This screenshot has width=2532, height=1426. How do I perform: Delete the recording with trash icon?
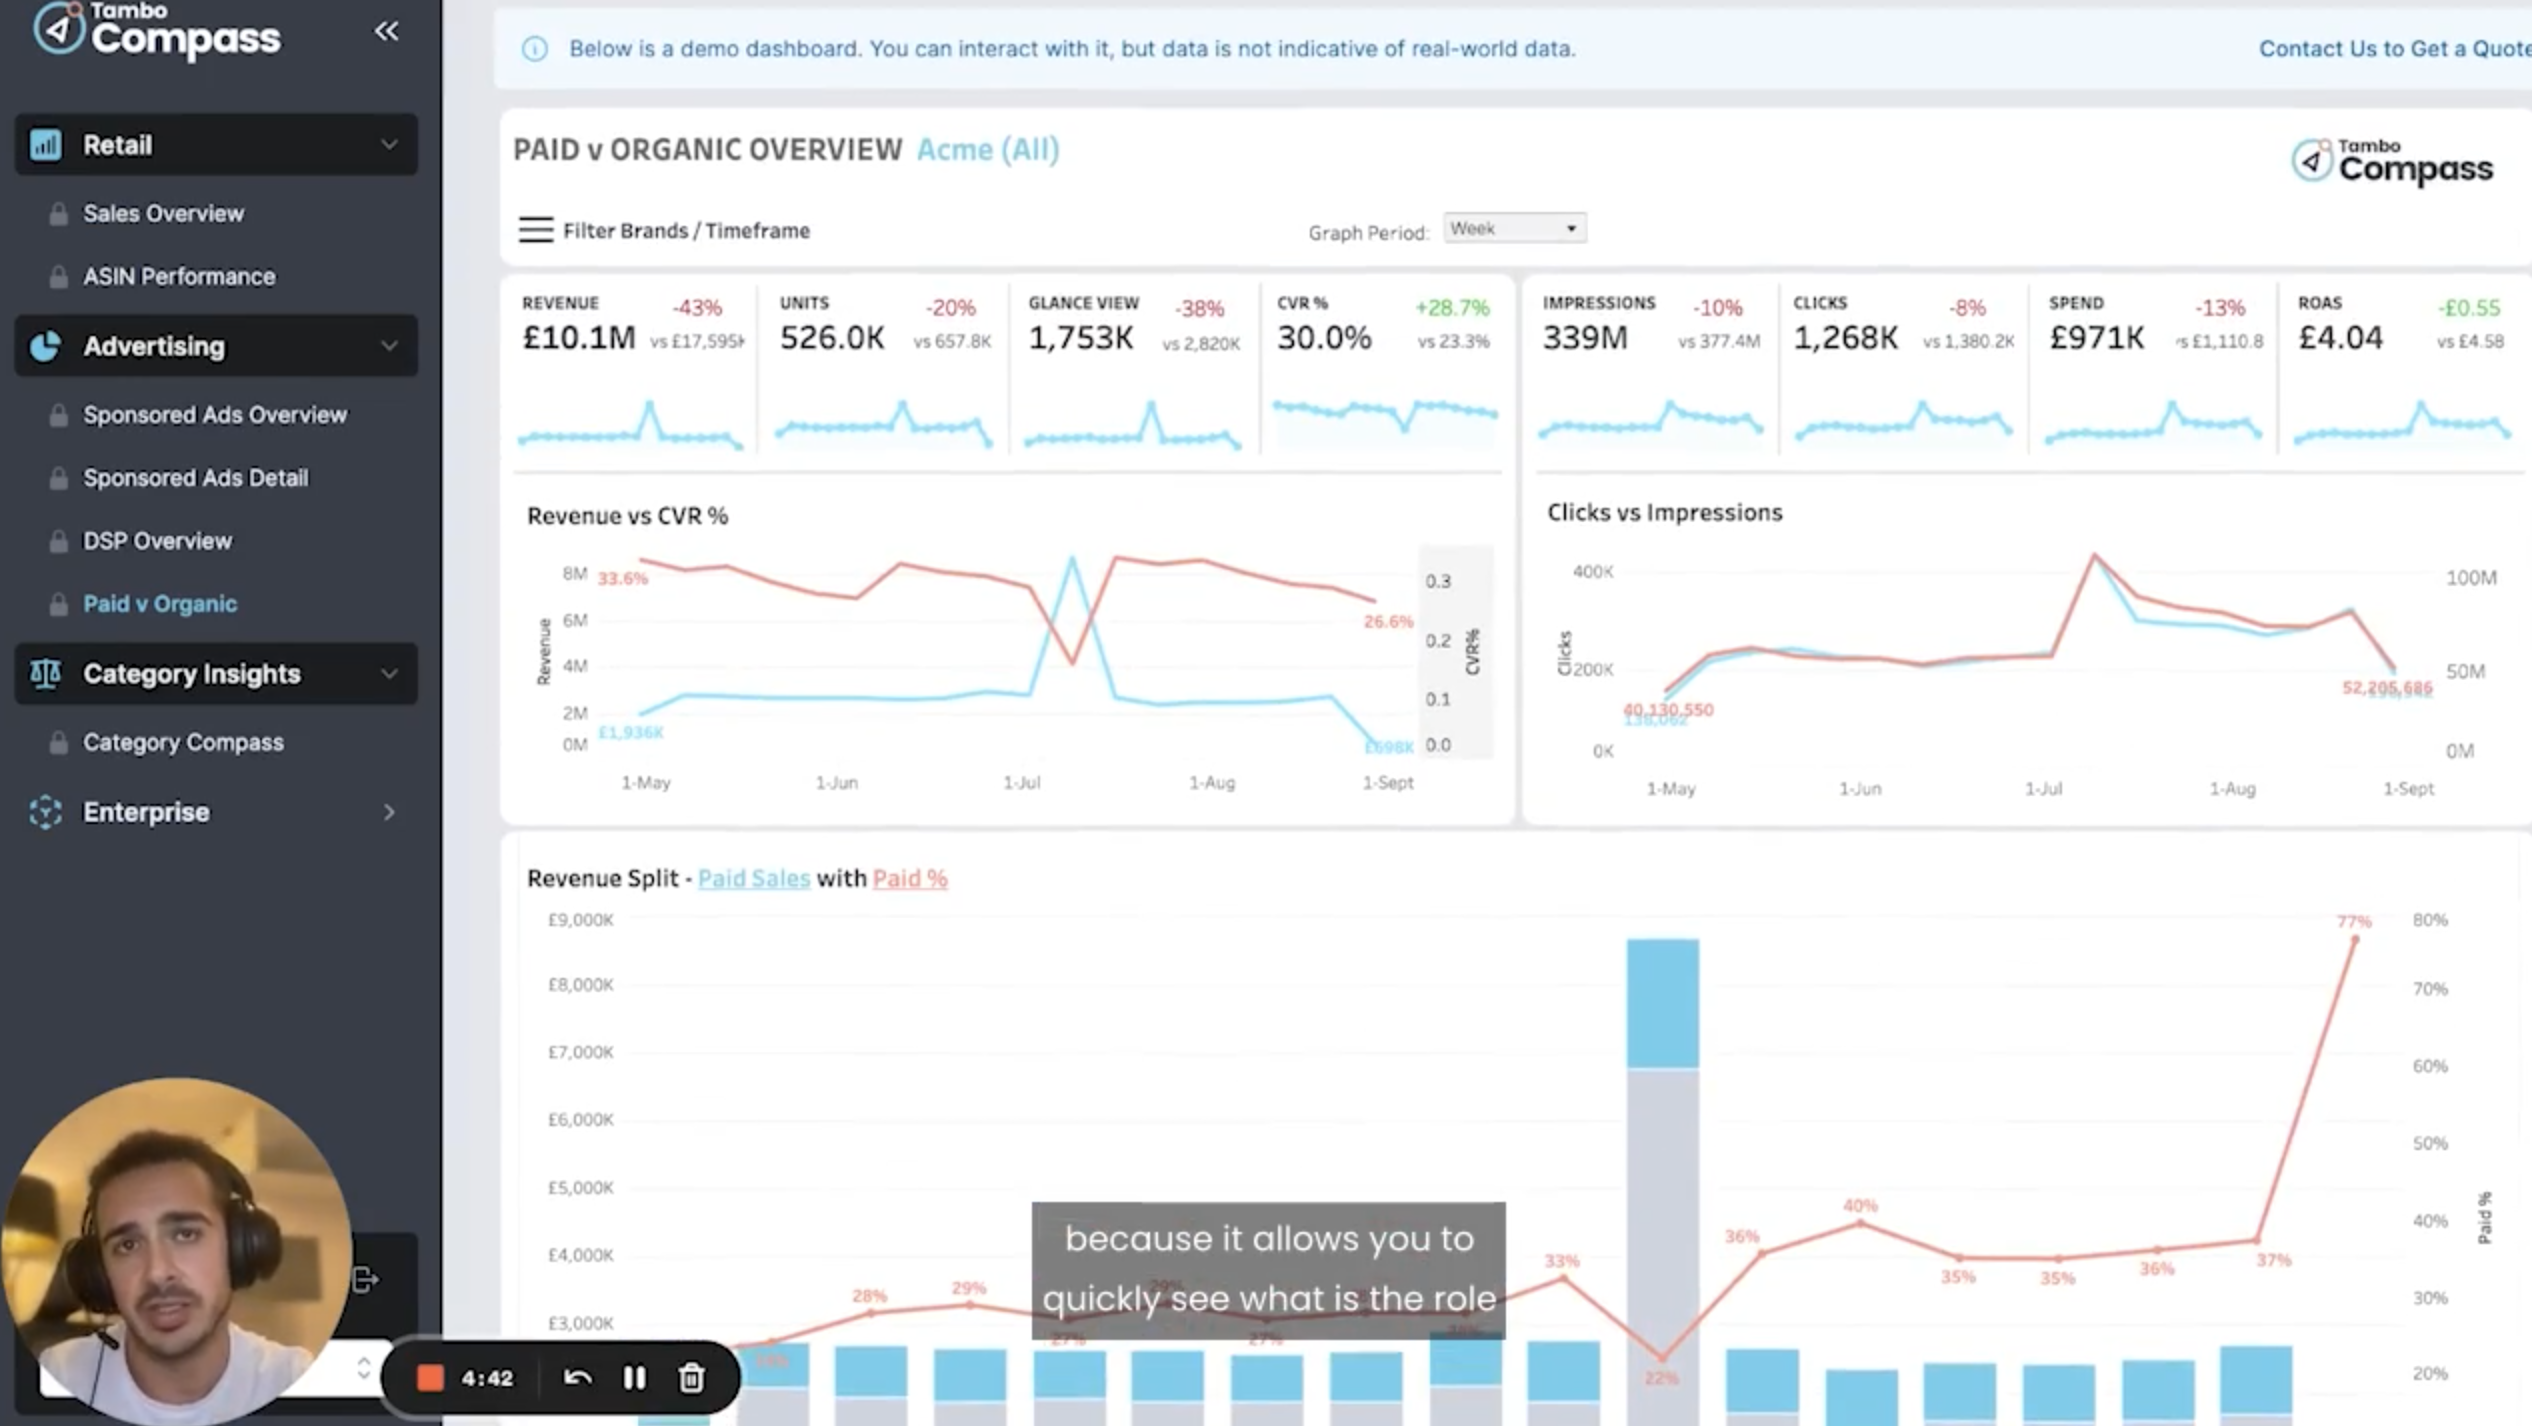tap(691, 1378)
